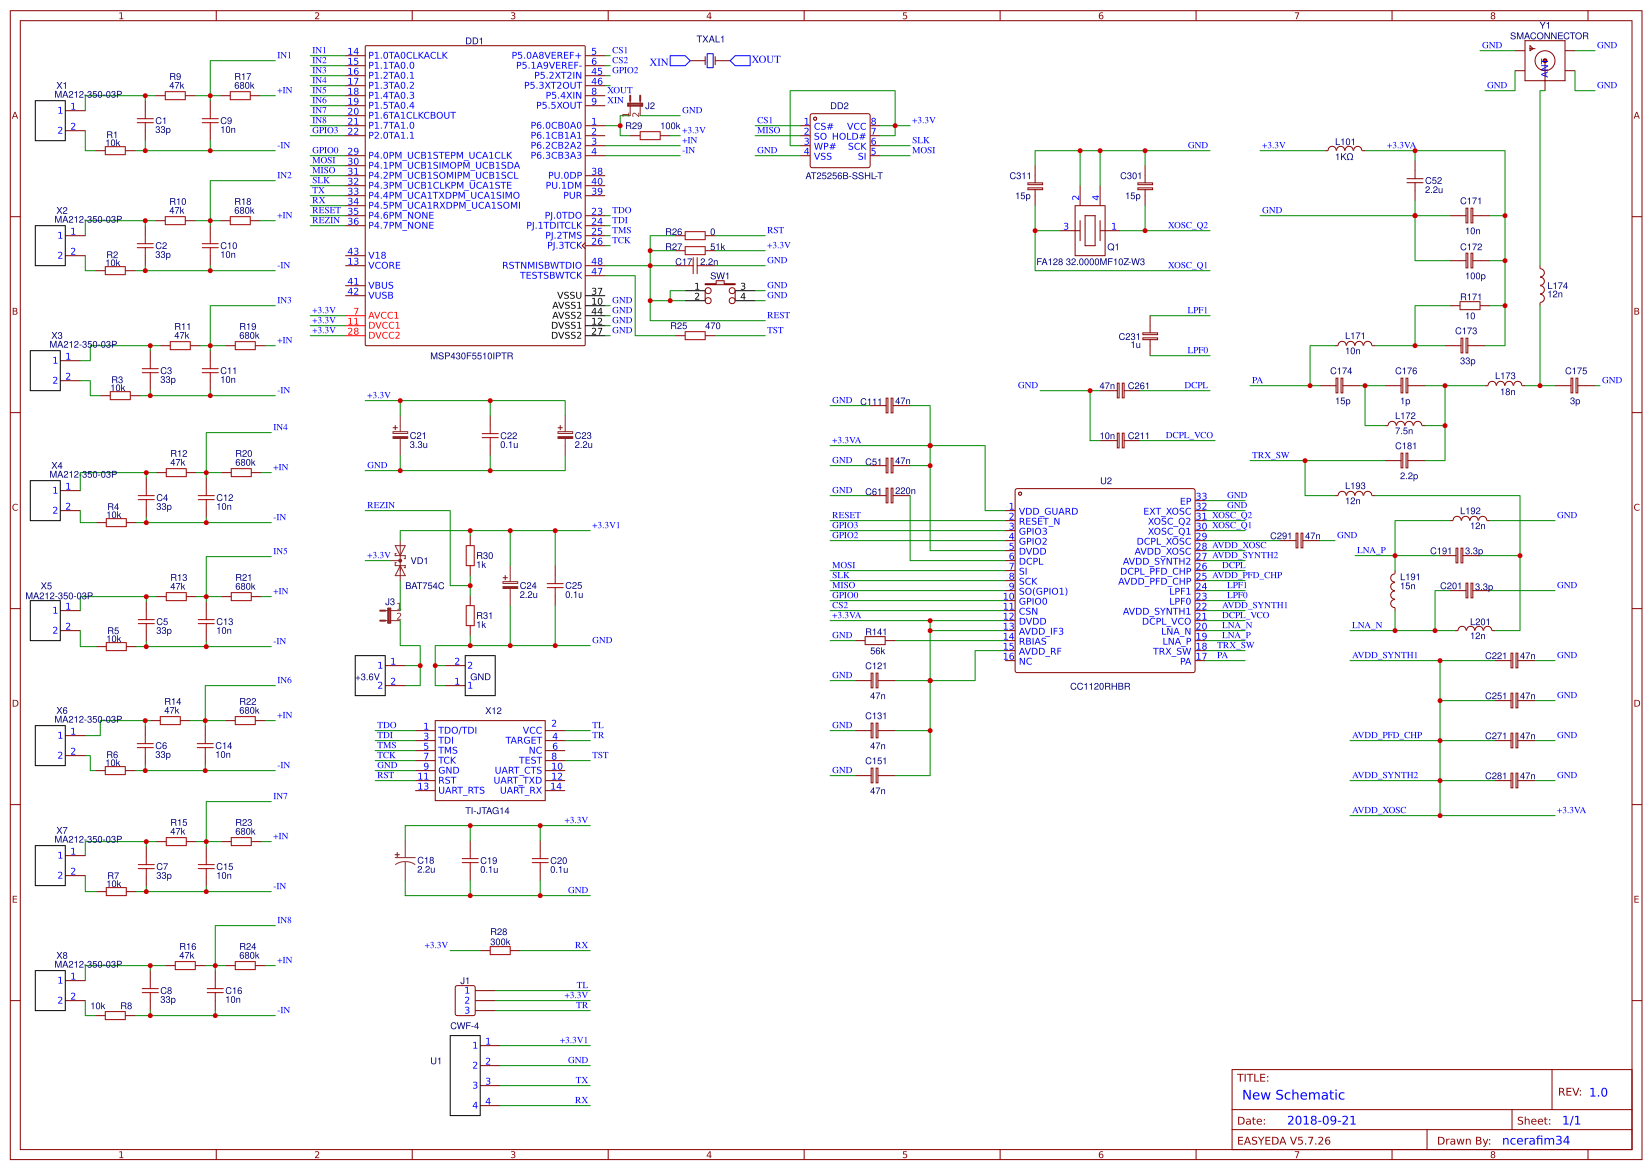Select the CC1120RHBR transceiver U2
Image resolution: width=1652 pixels, height=1170 pixels.
tap(1105, 580)
